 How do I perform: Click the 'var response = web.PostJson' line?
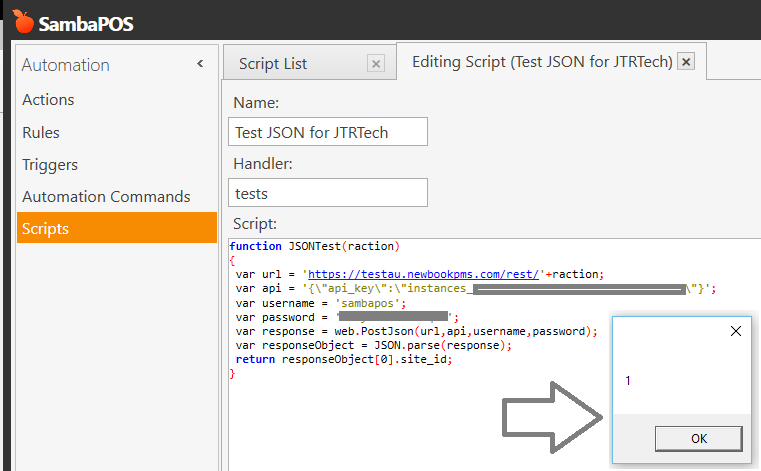click(x=416, y=331)
